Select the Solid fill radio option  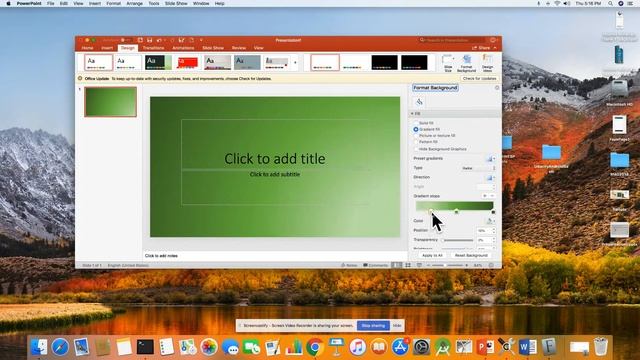coord(416,123)
